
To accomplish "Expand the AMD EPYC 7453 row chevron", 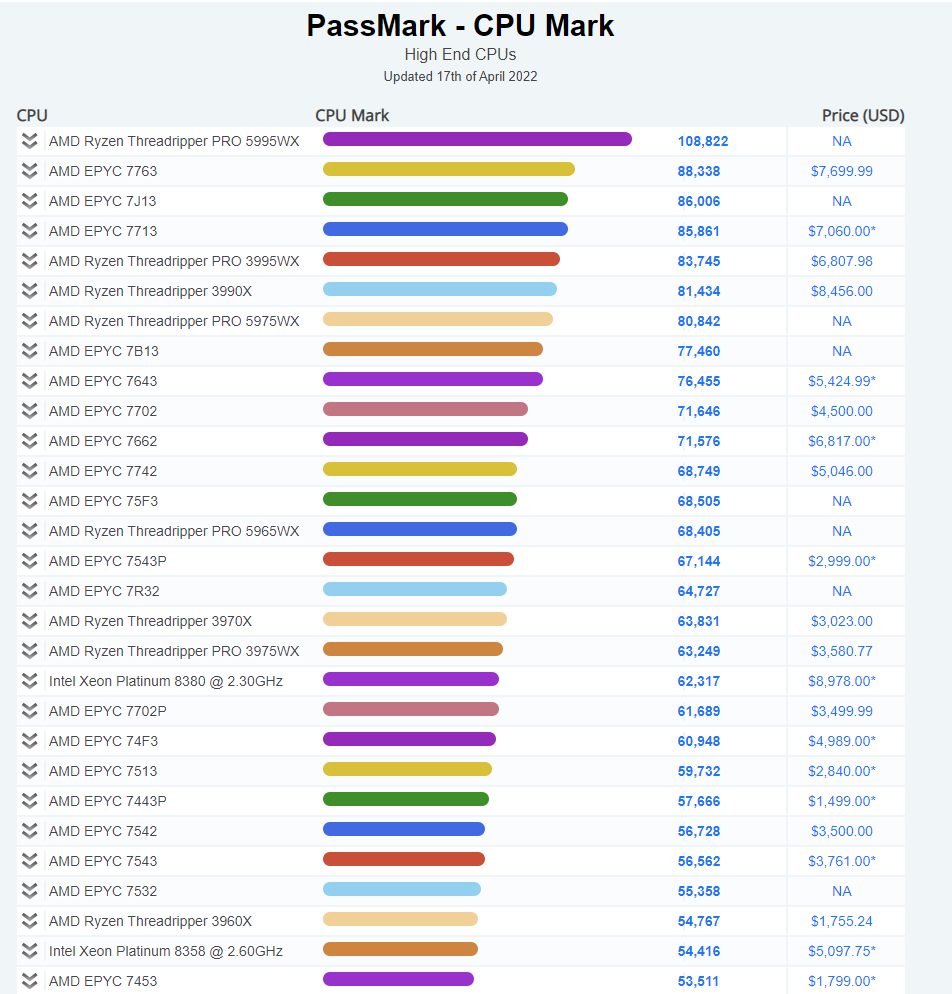I will 29,981.
